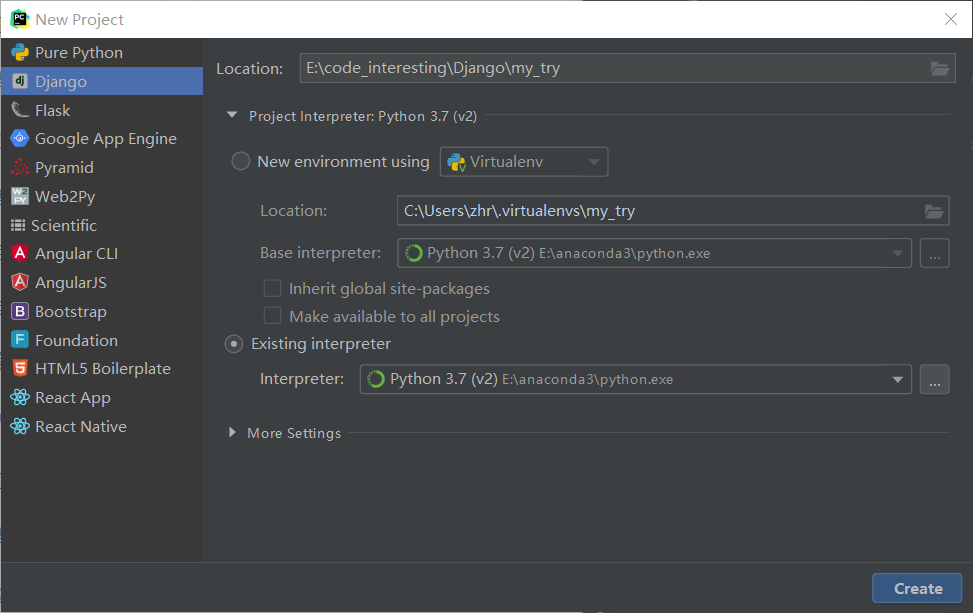Choose Scientific project type
Viewport: 973px width, 613px height.
[102, 225]
